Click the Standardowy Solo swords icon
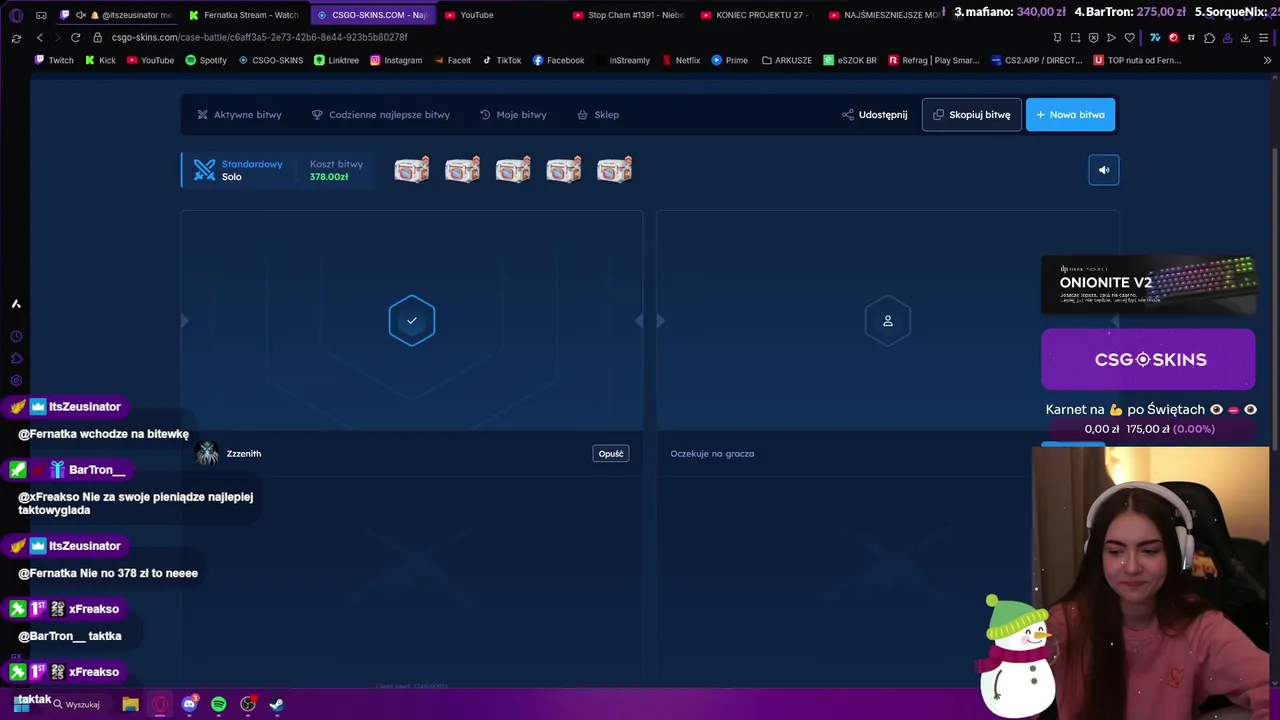Screen dimensions: 1280x720 204,170
